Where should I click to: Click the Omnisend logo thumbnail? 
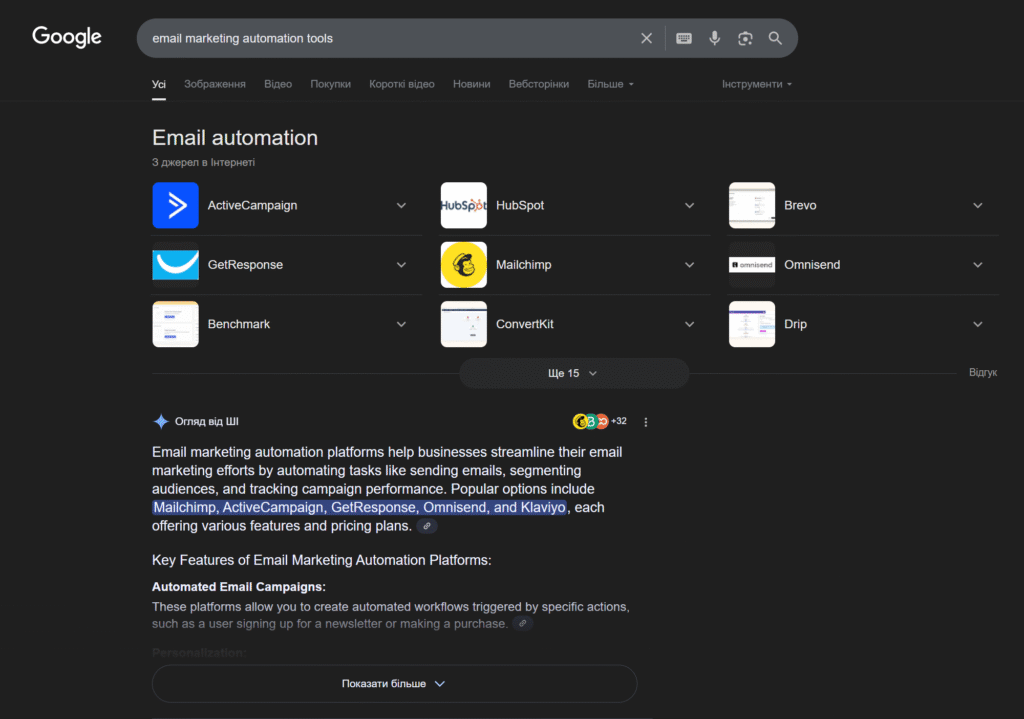point(752,264)
